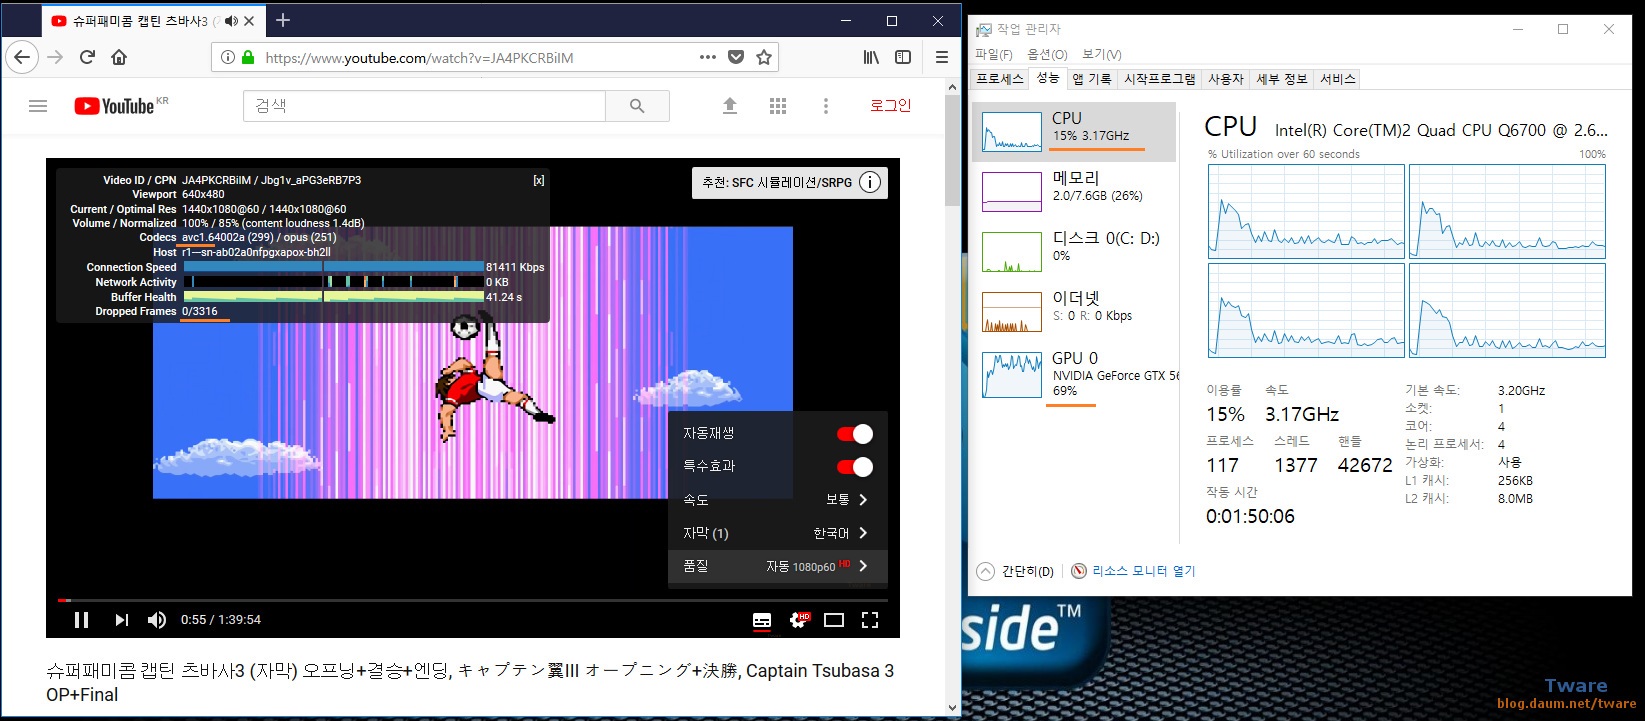The height and width of the screenshot is (721, 1645).
Task: Open the YouTube apps grid icon
Action: pyautogui.click(x=778, y=106)
